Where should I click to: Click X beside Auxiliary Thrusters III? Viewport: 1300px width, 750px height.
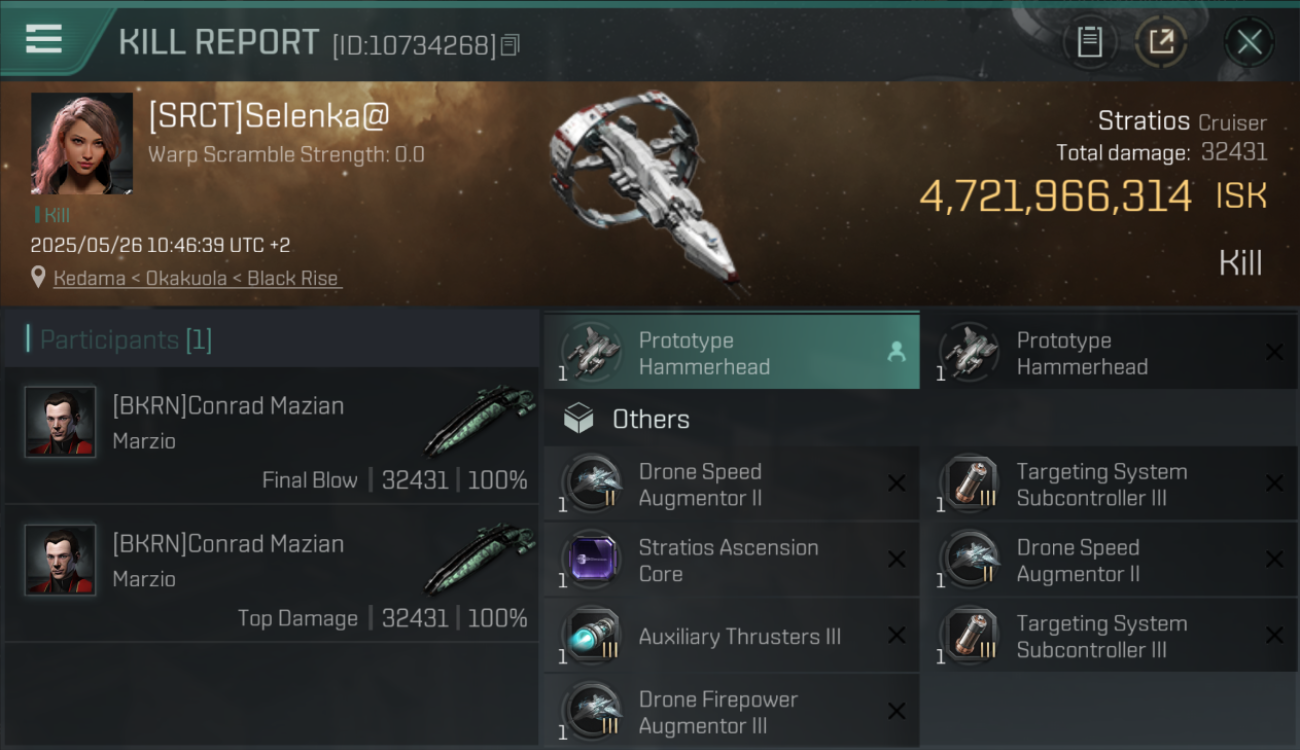[x=897, y=636]
